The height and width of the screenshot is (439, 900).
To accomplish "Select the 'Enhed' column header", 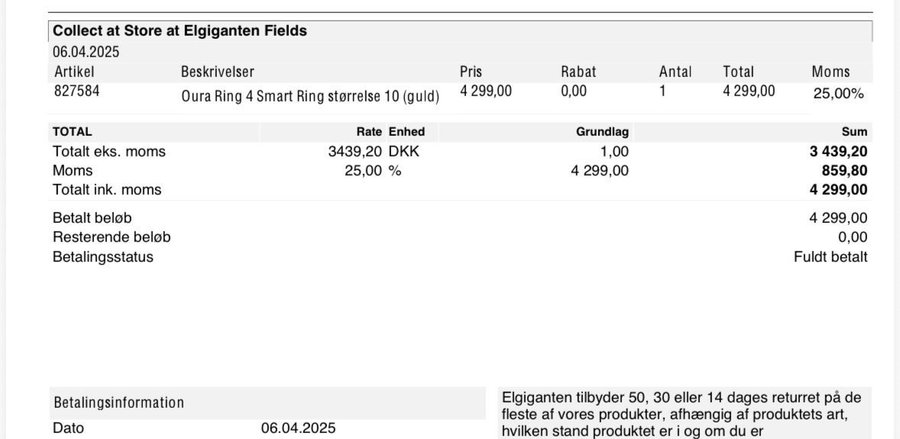I will click(406, 132).
